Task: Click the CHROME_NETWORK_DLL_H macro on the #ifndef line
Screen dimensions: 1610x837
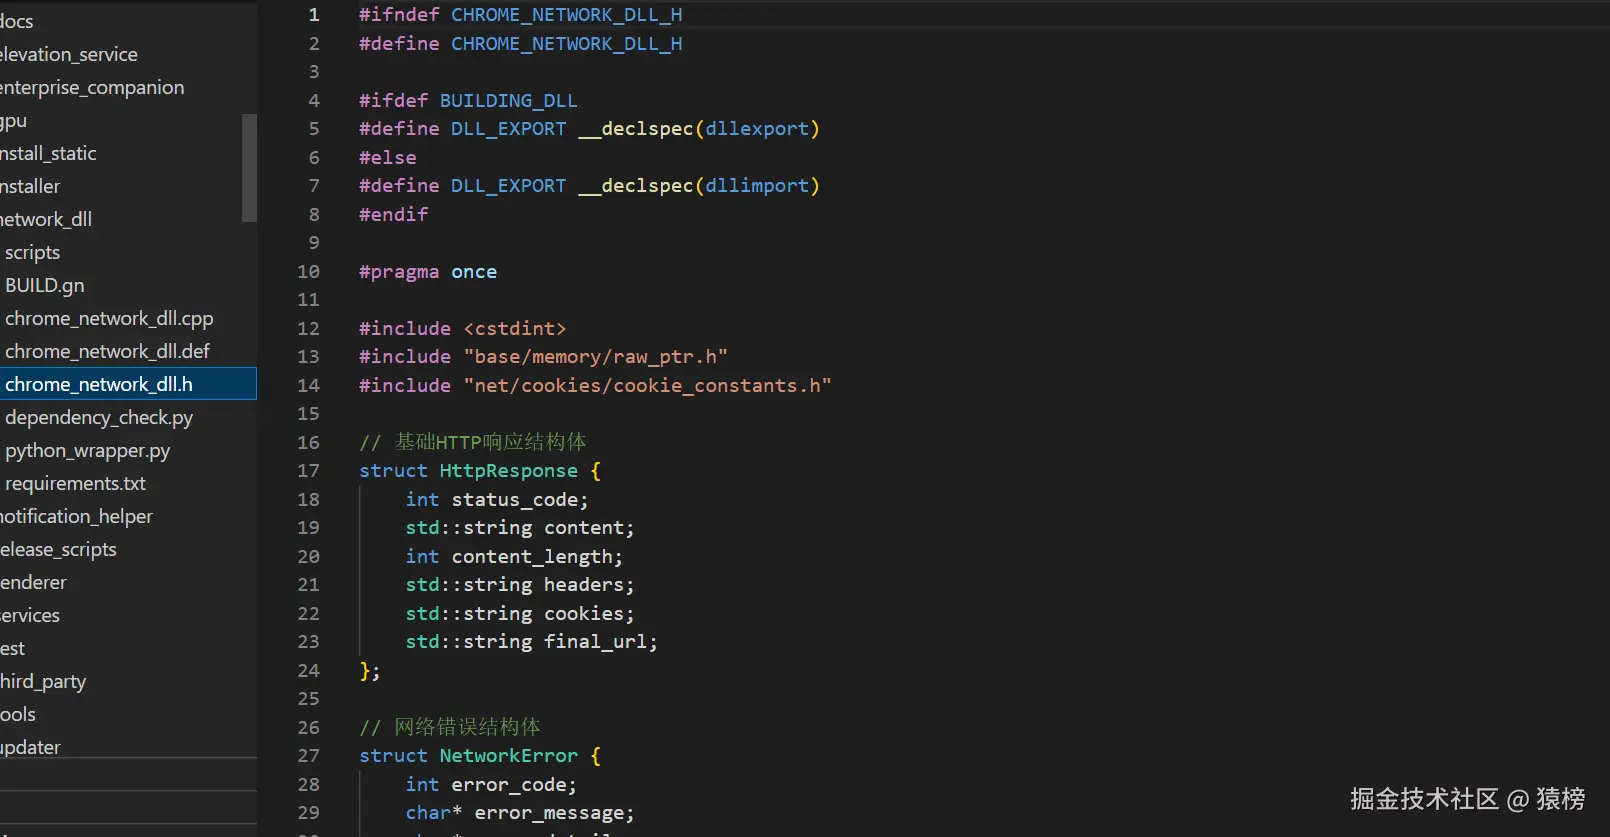Action: pyautogui.click(x=567, y=15)
